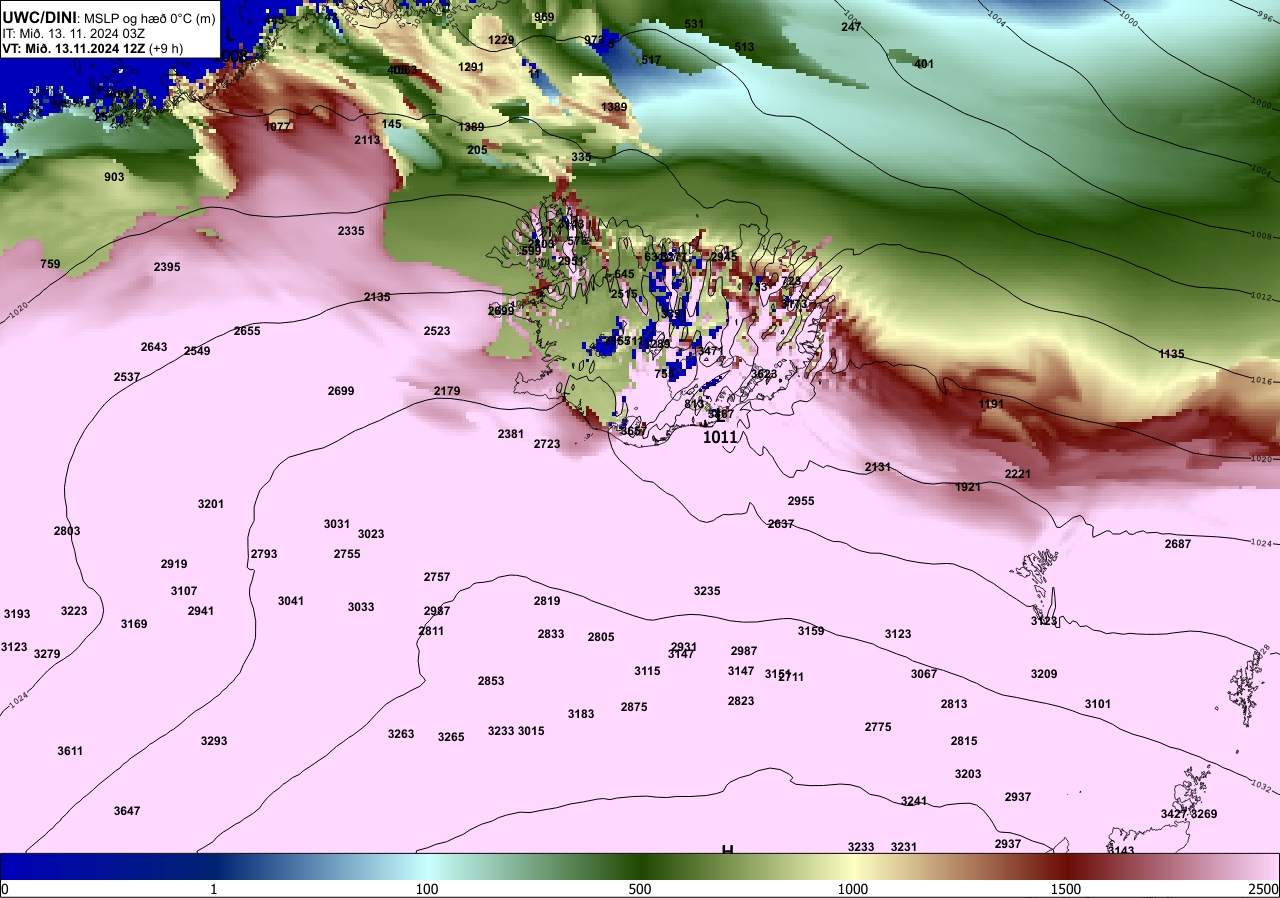The image size is (1280, 898).
Task: Click the height value 3015
Action: coord(531,731)
